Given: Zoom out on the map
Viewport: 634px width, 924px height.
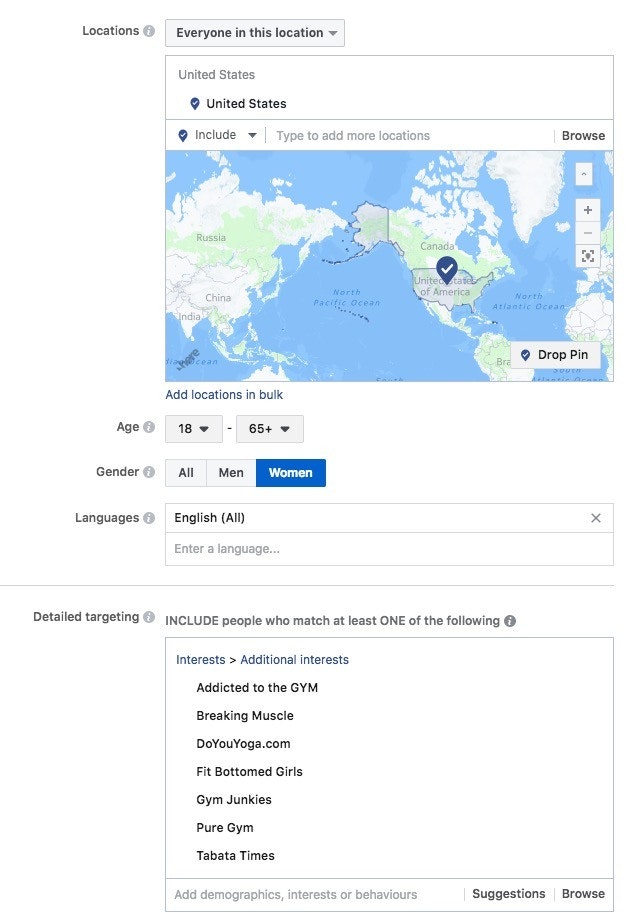Looking at the screenshot, I should click(587, 232).
